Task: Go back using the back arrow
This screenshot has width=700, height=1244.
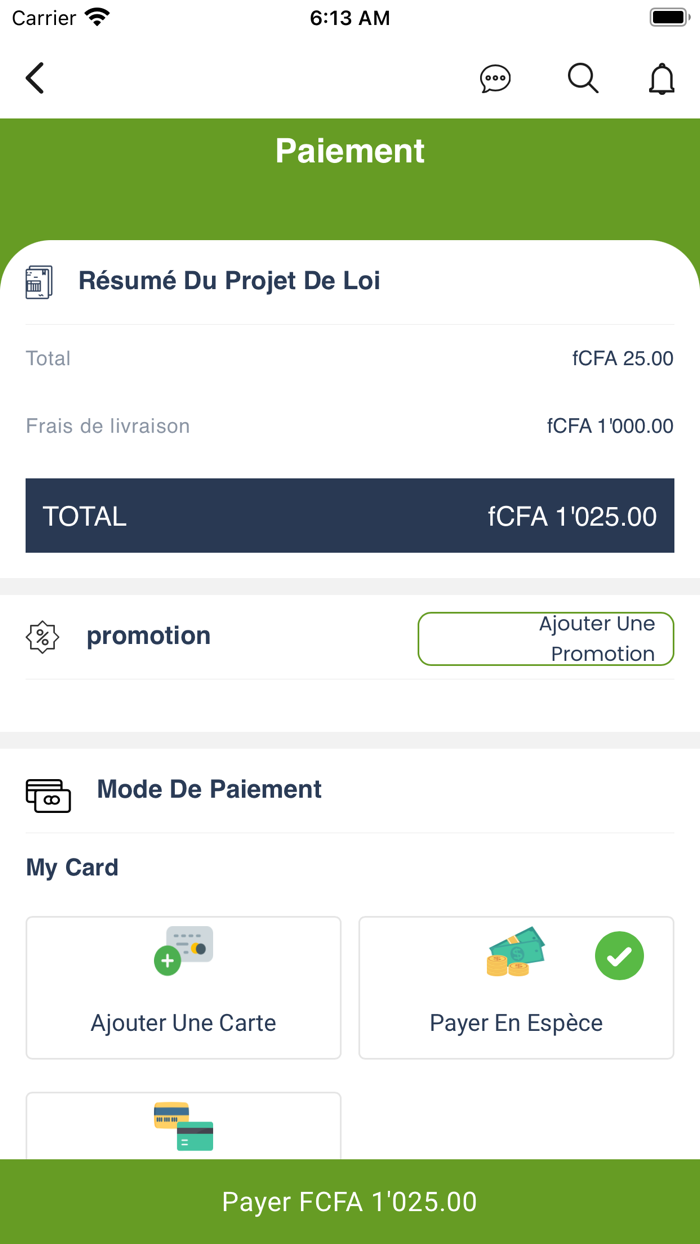Action: [35, 78]
